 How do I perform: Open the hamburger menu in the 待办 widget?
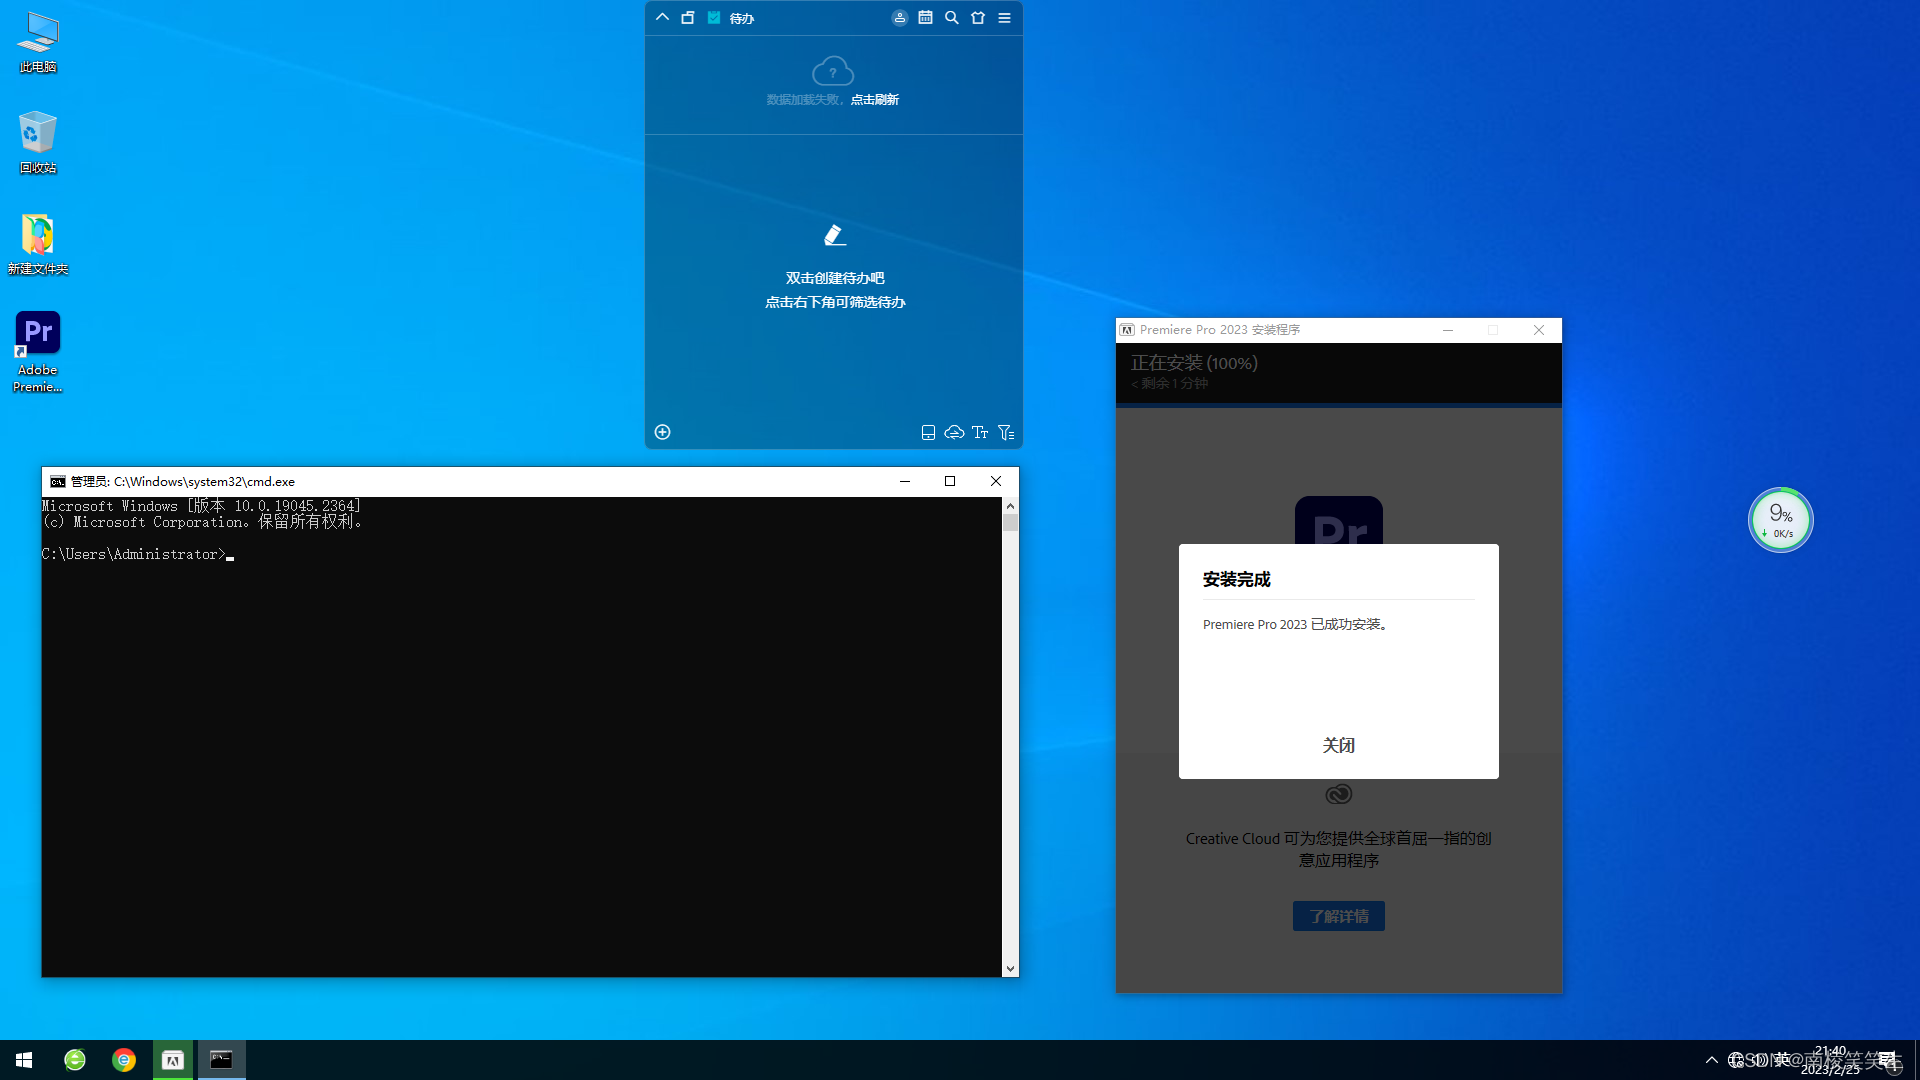coord(1004,18)
